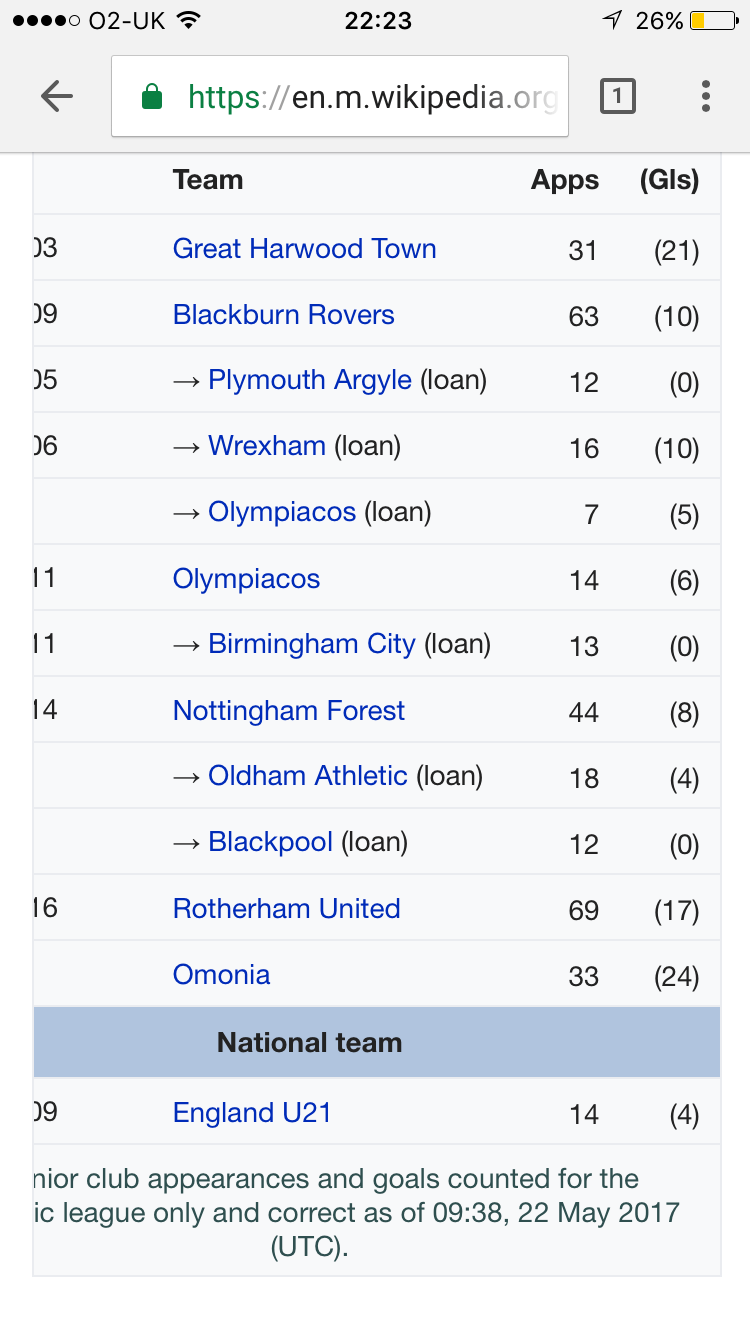Open the Birmingham City link
Screen dimensions: 750x1334
coord(311,644)
